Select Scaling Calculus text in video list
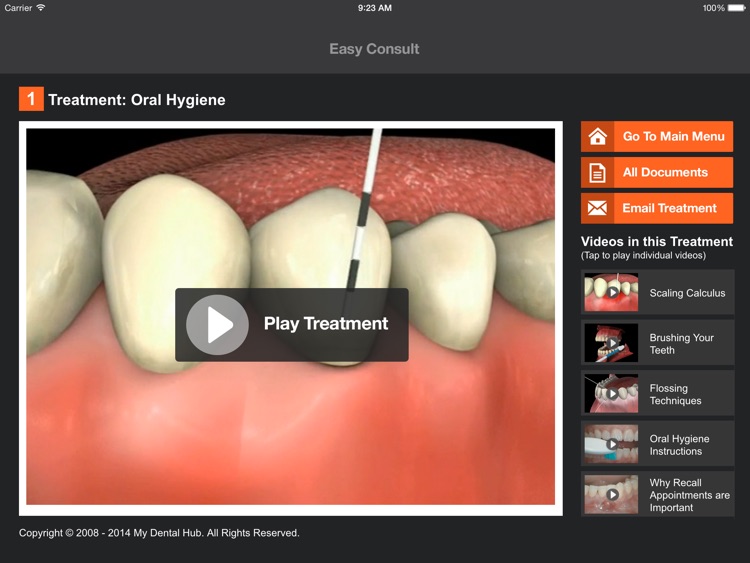 pyautogui.click(x=687, y=293)
